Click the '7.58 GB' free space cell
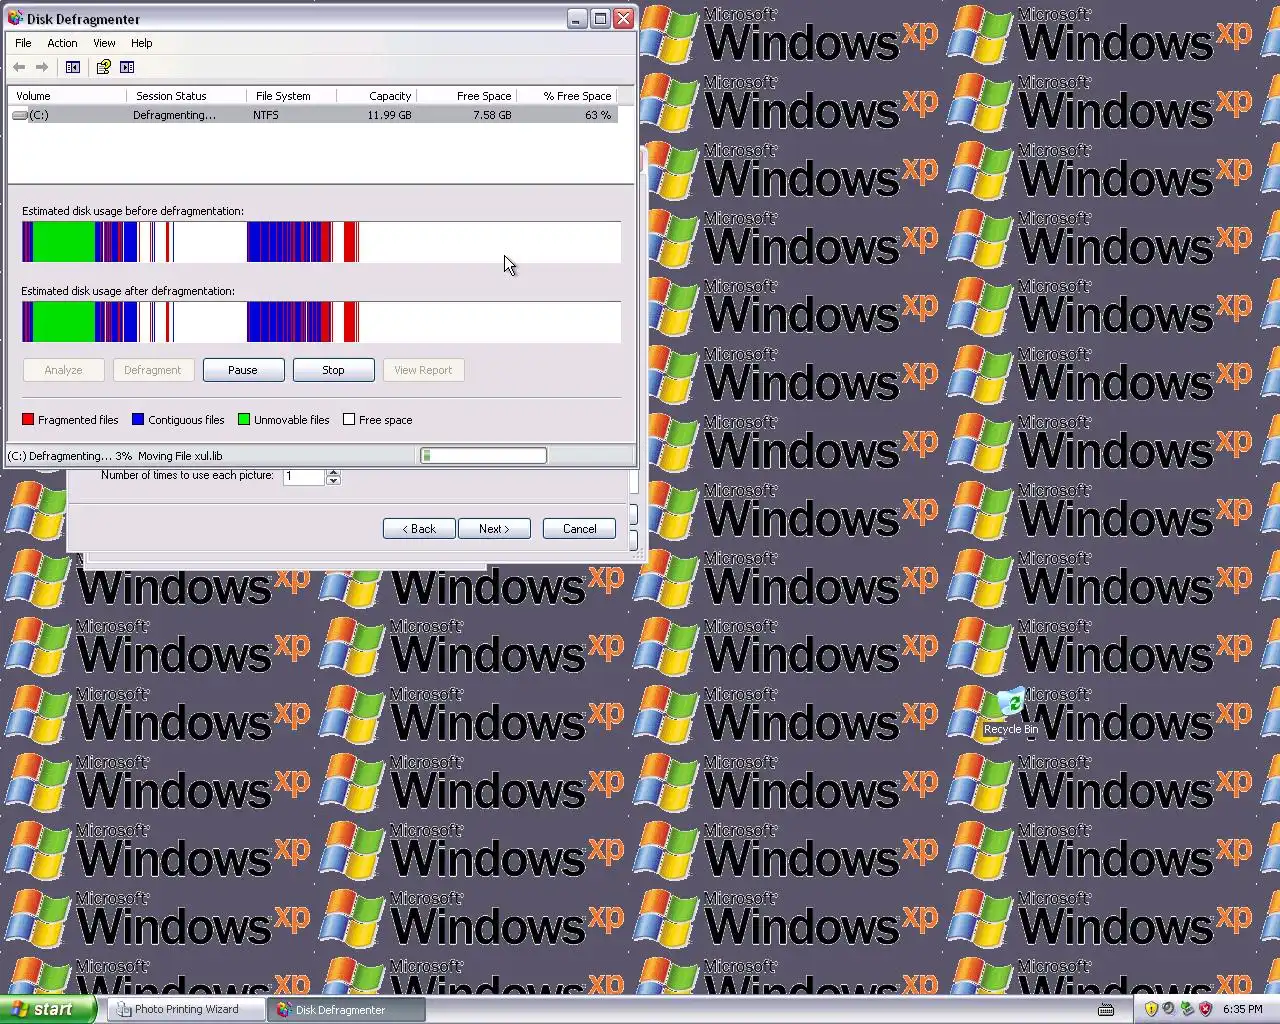The width and height of the screenshot is (1280, 1024). tap(492, 115)
